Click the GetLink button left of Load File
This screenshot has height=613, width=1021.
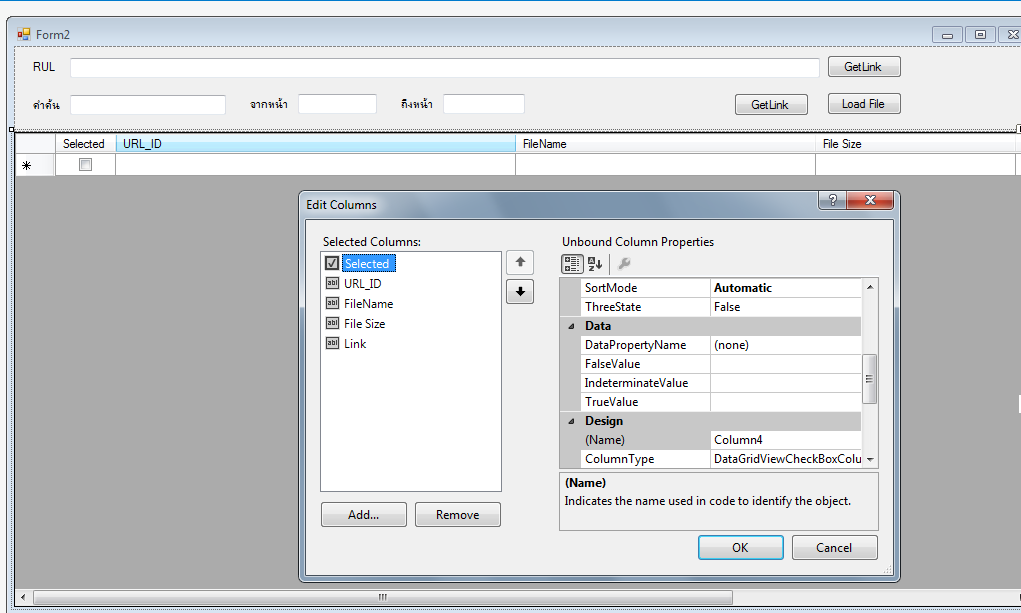pyautogui.click(x=771, y=104)
